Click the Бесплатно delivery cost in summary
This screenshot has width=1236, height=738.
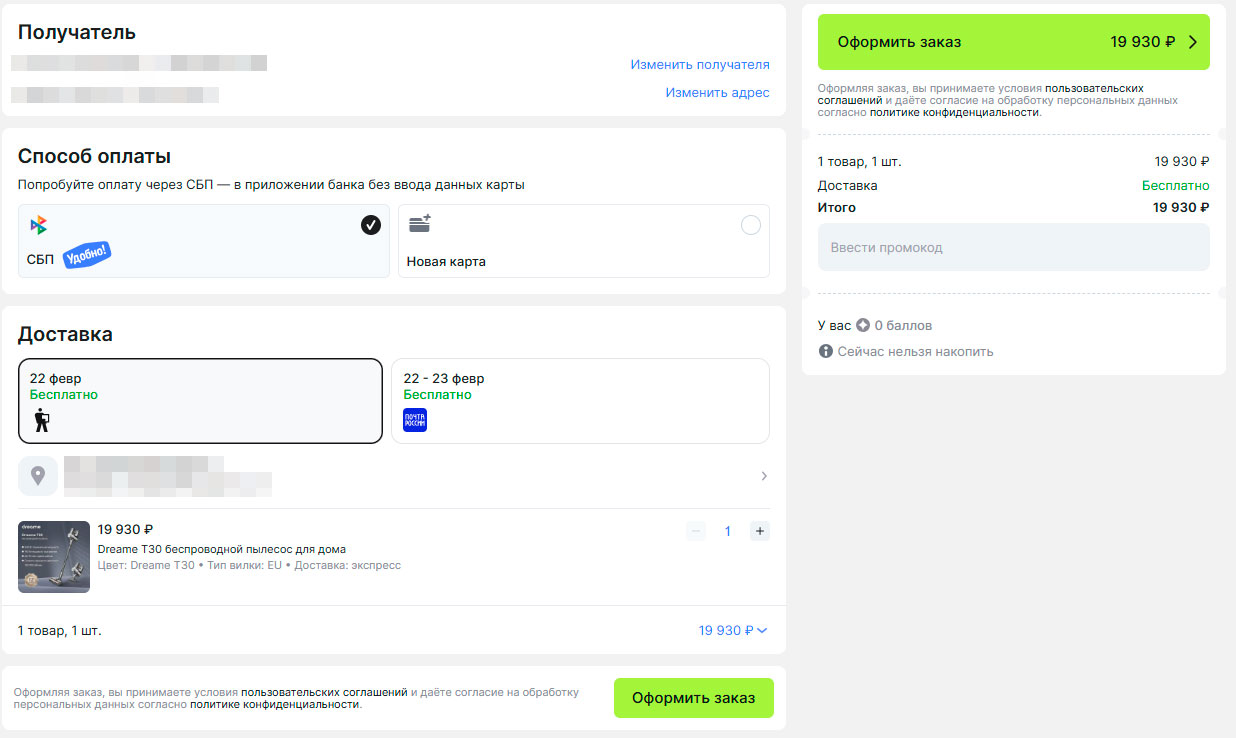point(1176,185)
